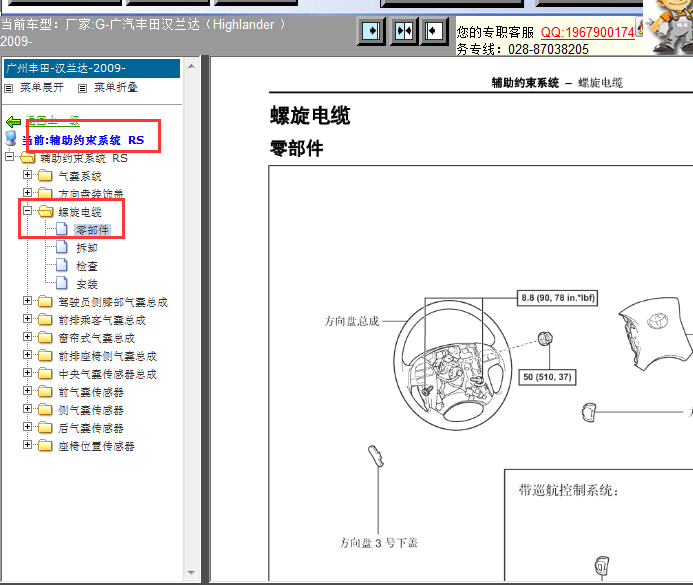
Task: Click the 方向盘 3 号下盖 label
Action: [x=378, y=543]
